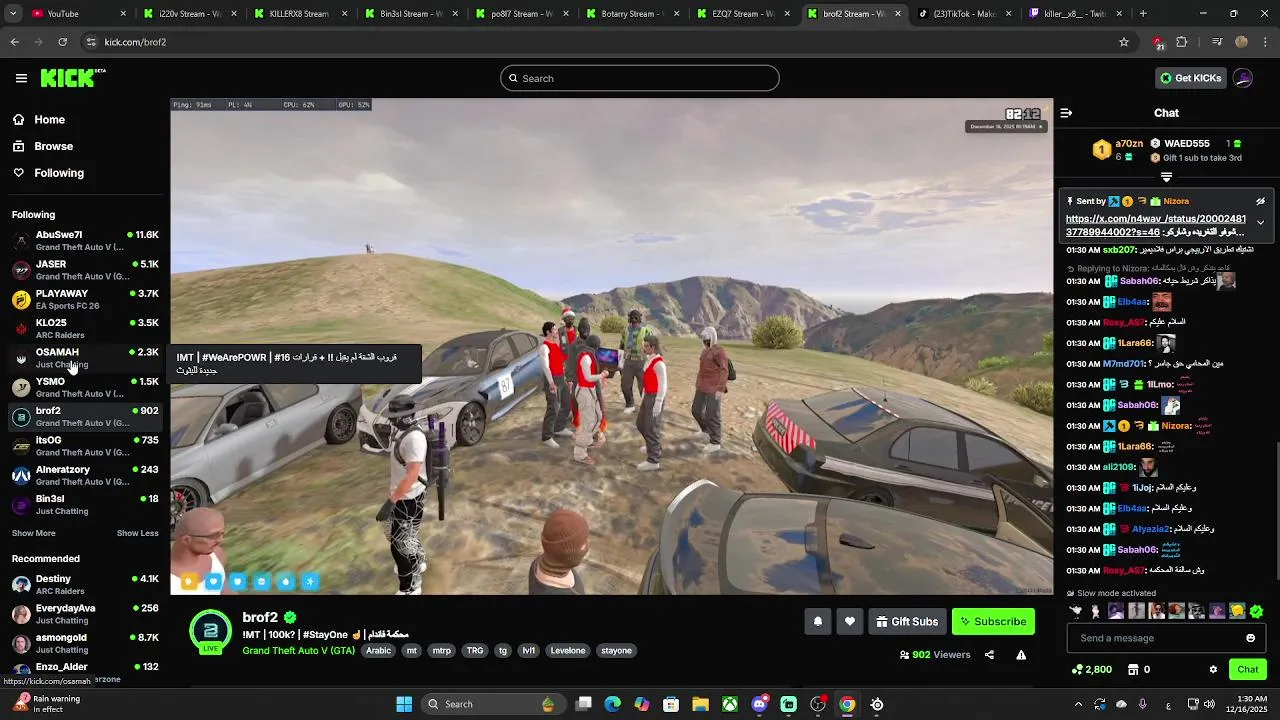1280x720 pixels.
Task: Switch to the YouTube tab
Action: (78, 14)
